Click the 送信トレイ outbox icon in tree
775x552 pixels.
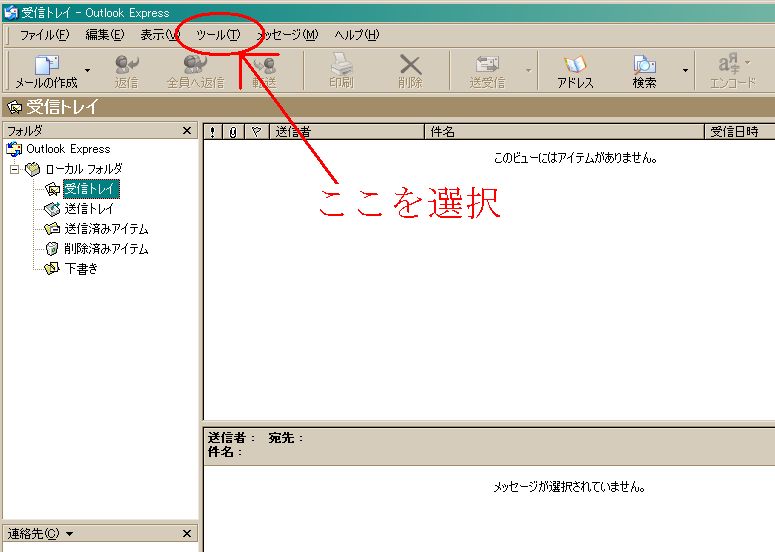pyautogui.click(x=52, y=209)
